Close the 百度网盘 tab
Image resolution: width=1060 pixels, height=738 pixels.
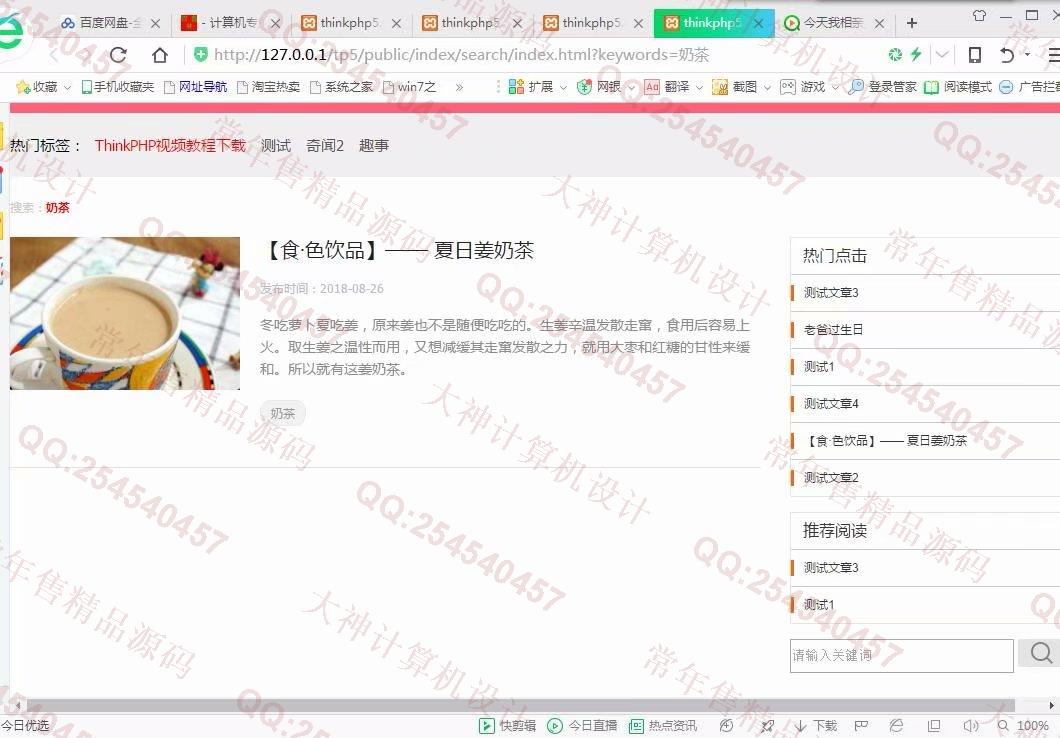point(155,23)
